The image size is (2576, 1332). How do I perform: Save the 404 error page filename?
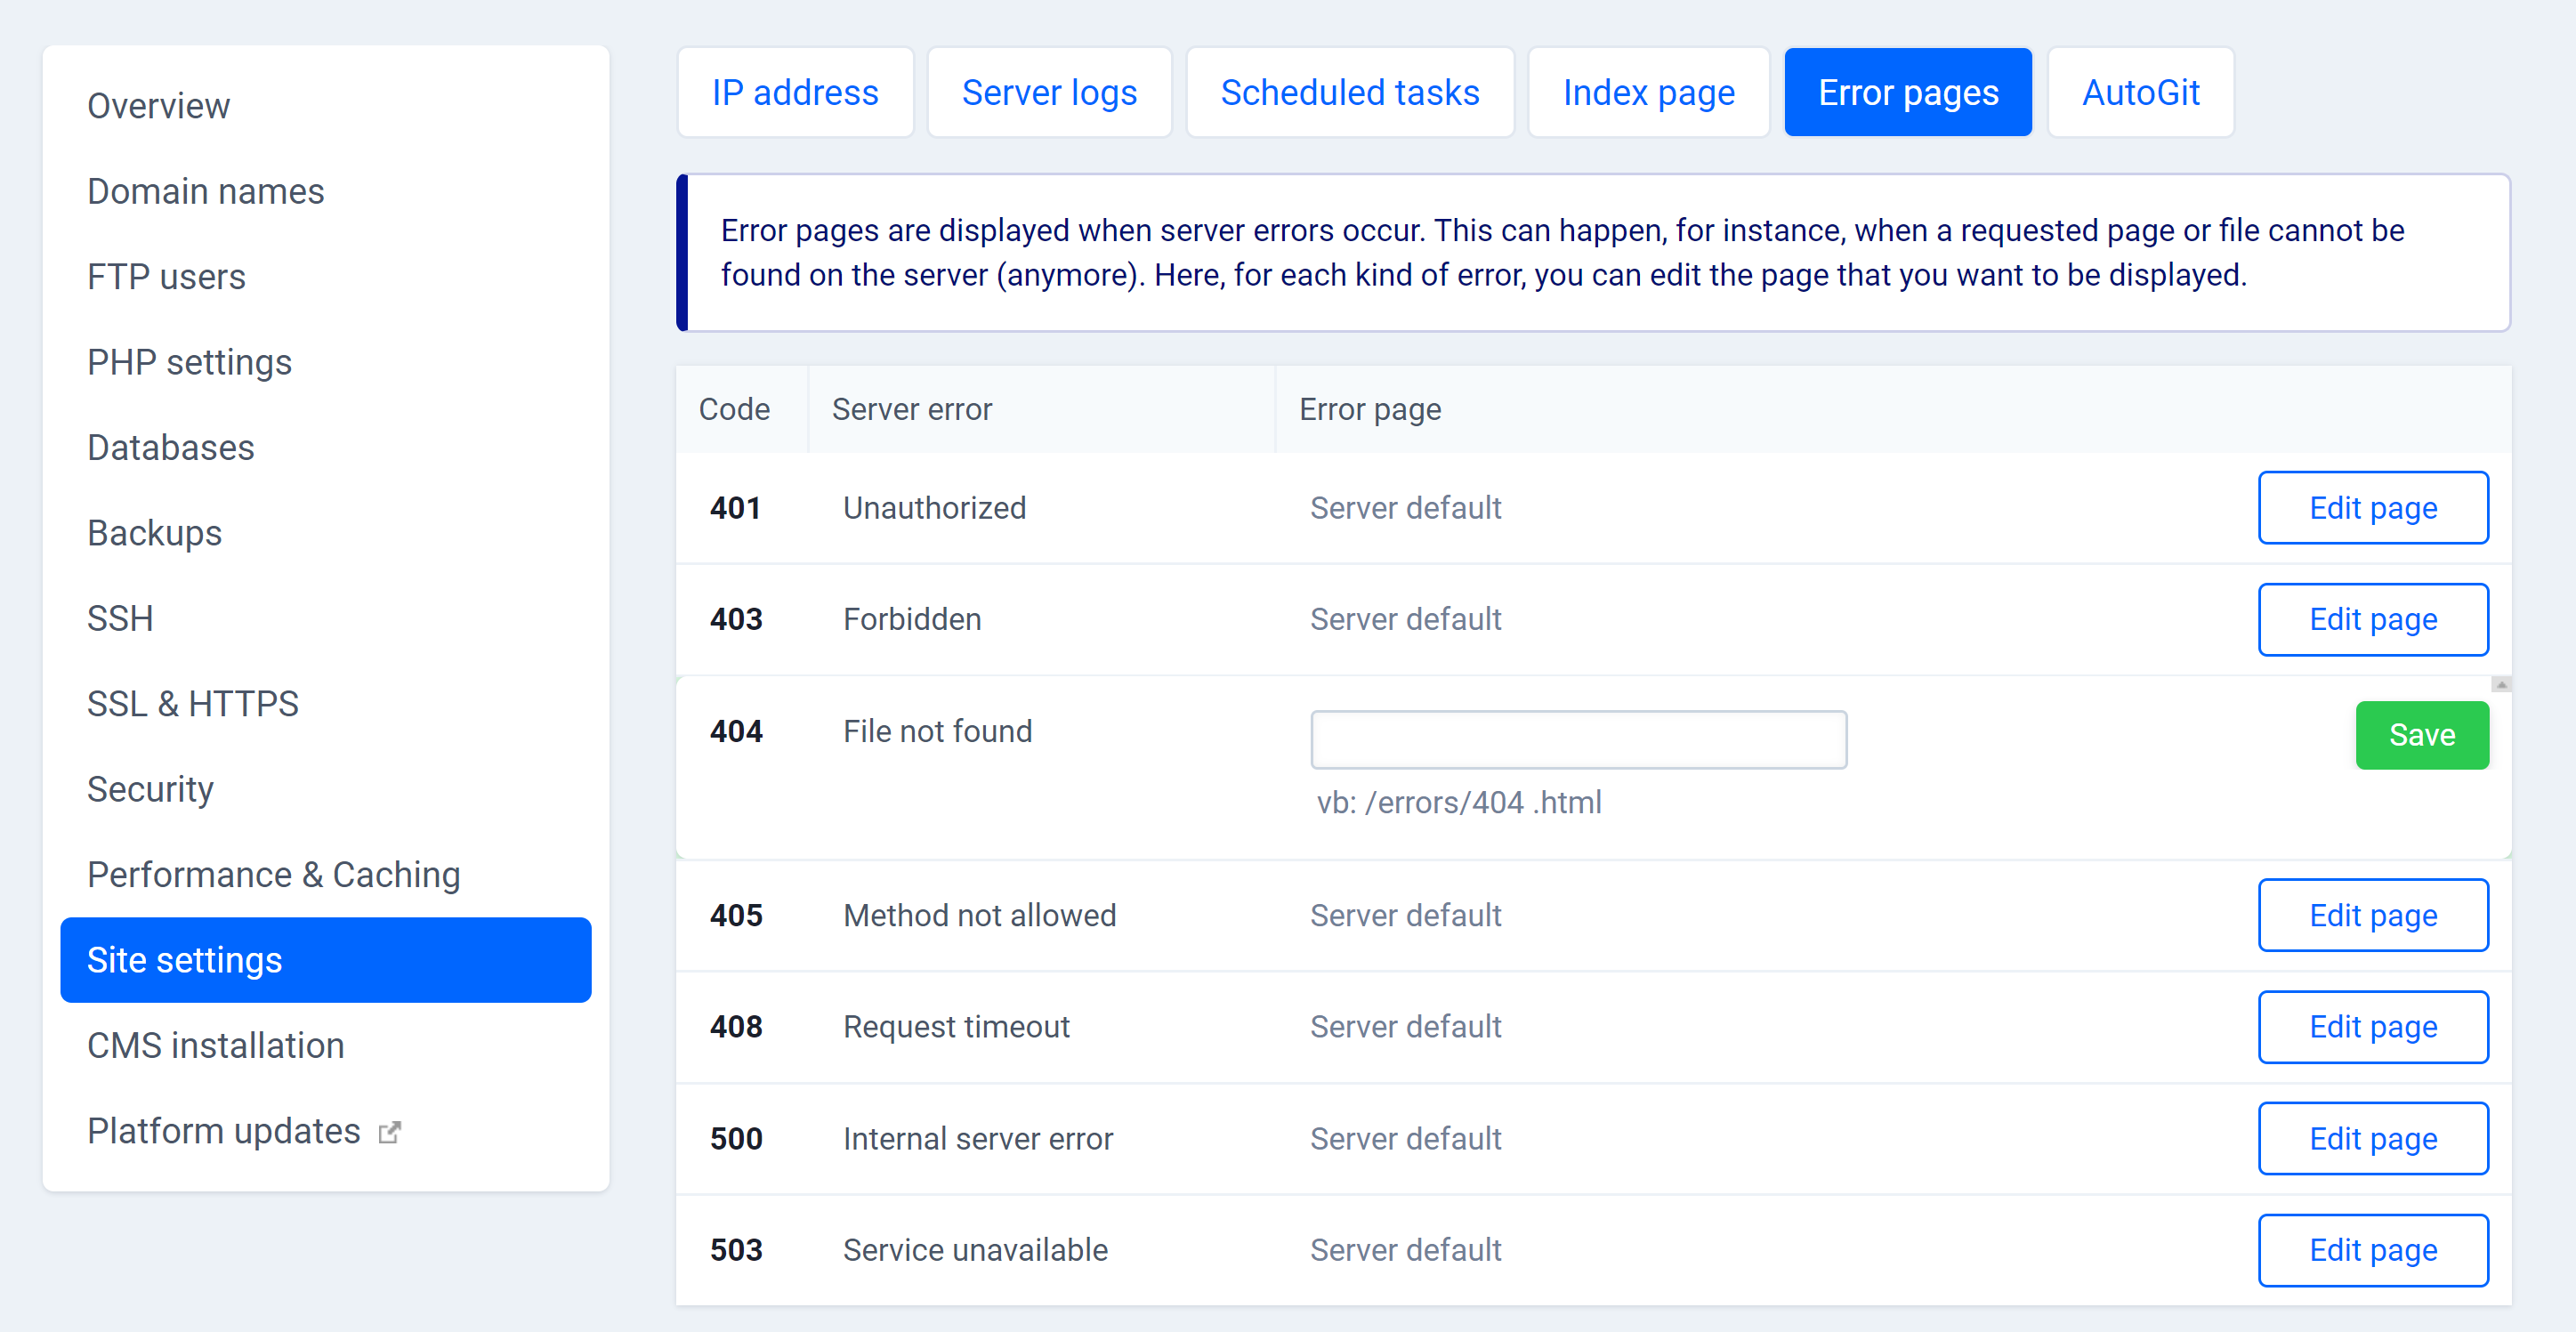click(x=2421, y=735)
